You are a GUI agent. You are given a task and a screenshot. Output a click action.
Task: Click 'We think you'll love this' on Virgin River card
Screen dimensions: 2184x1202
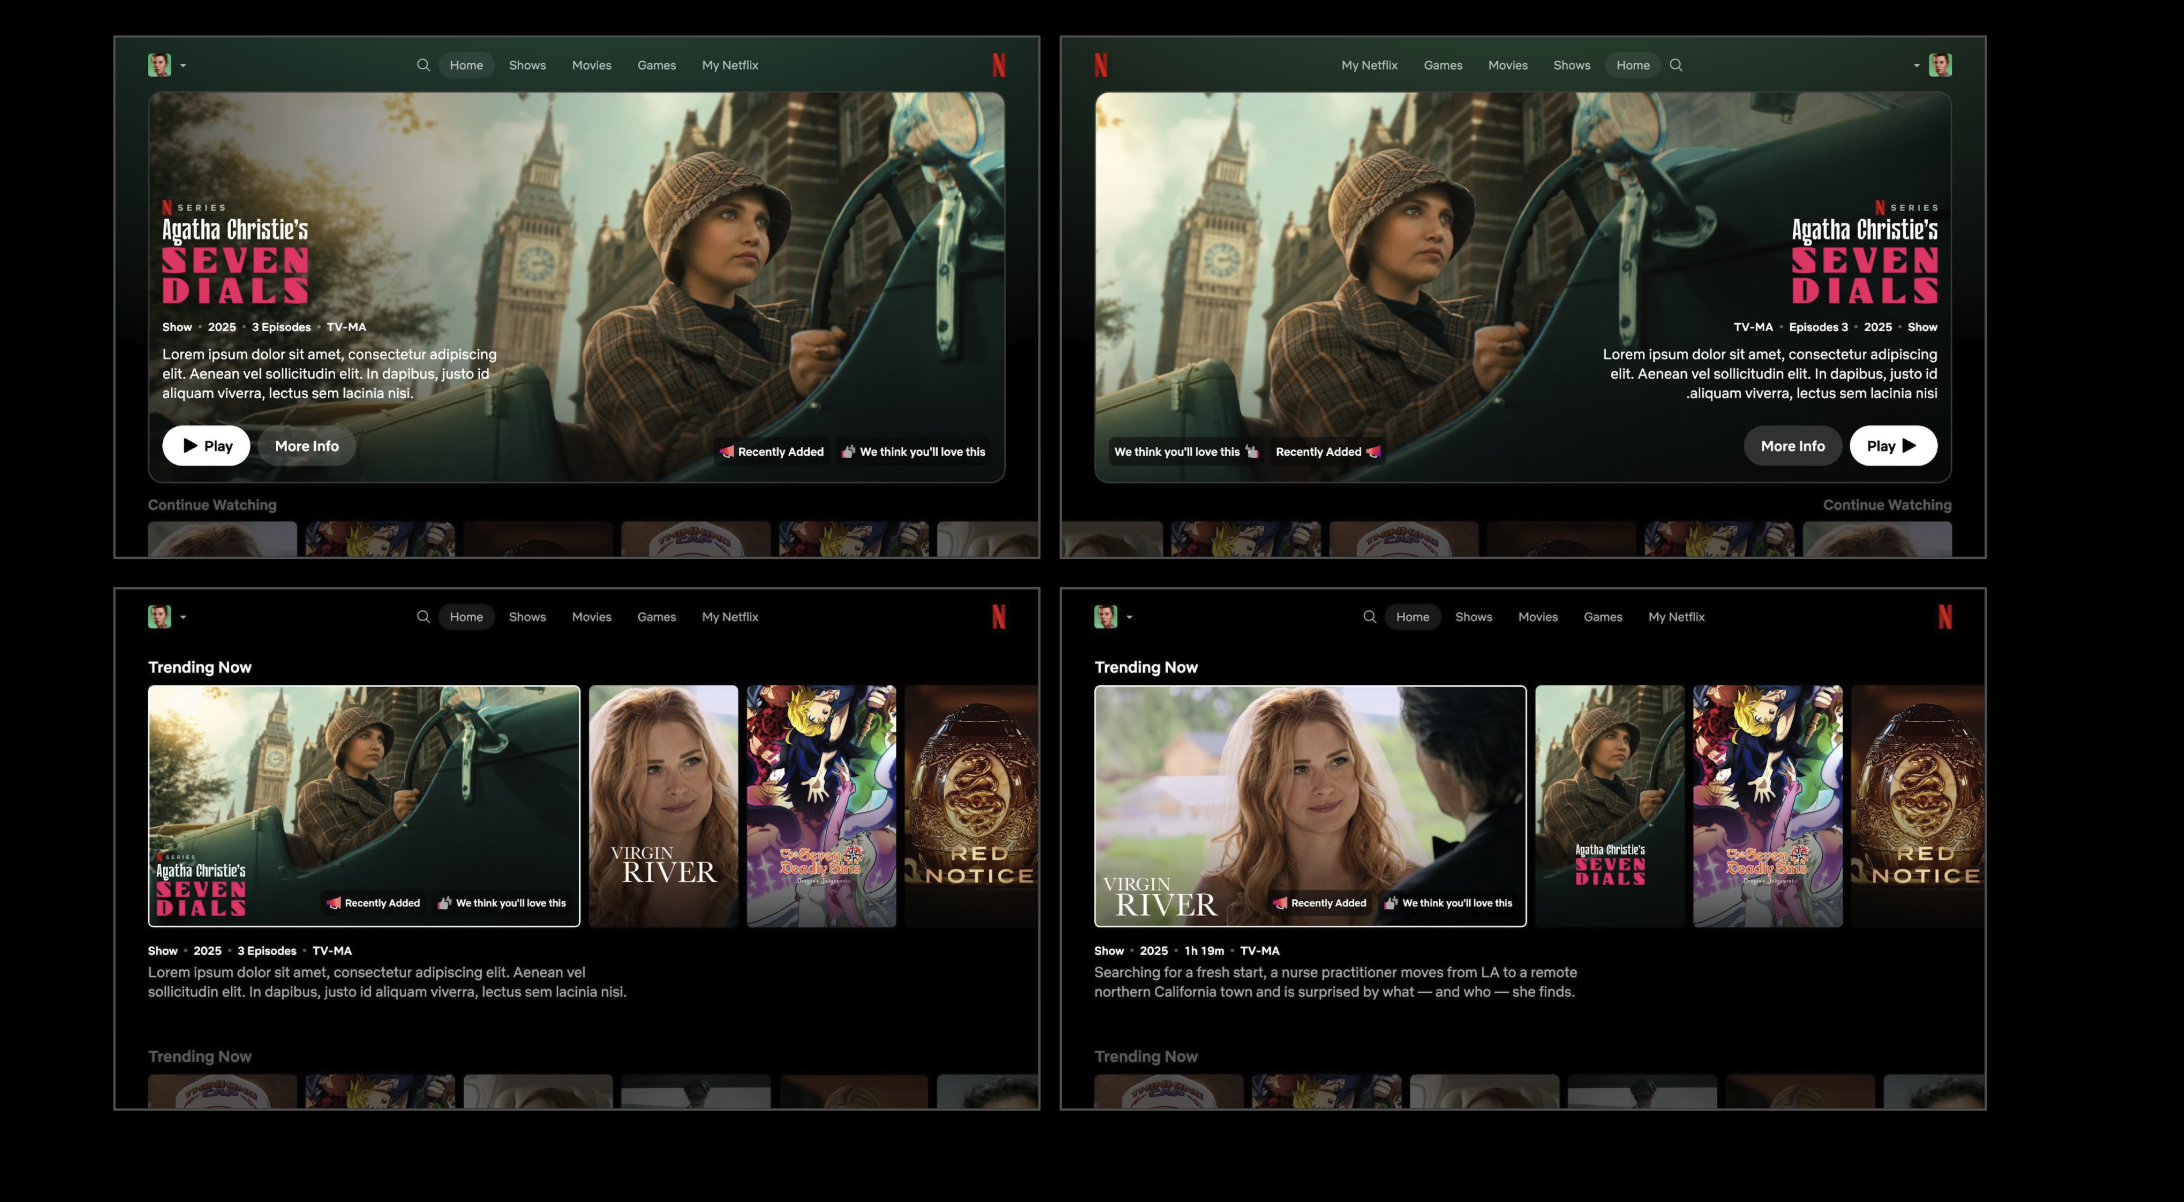1448,903
